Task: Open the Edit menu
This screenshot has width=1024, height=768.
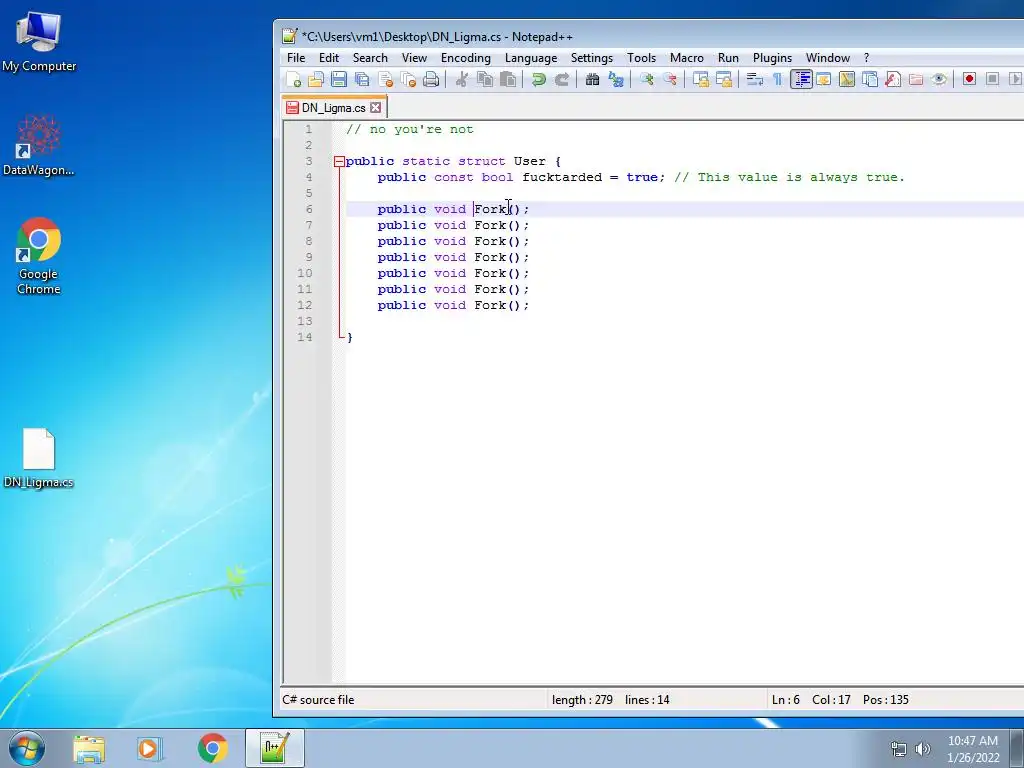Action: click(328, 57)
